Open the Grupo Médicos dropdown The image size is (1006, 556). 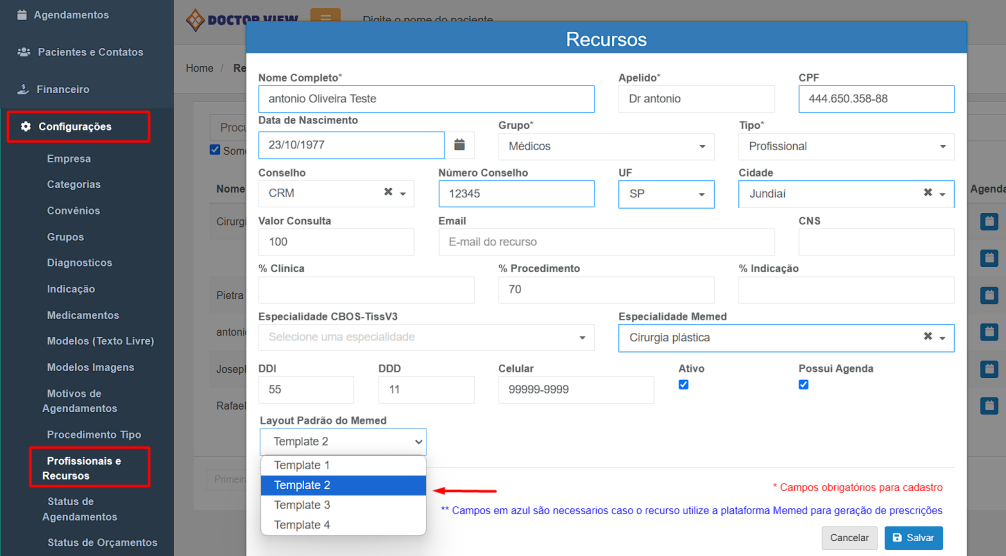pyautogui.click(x=606, y=146)
